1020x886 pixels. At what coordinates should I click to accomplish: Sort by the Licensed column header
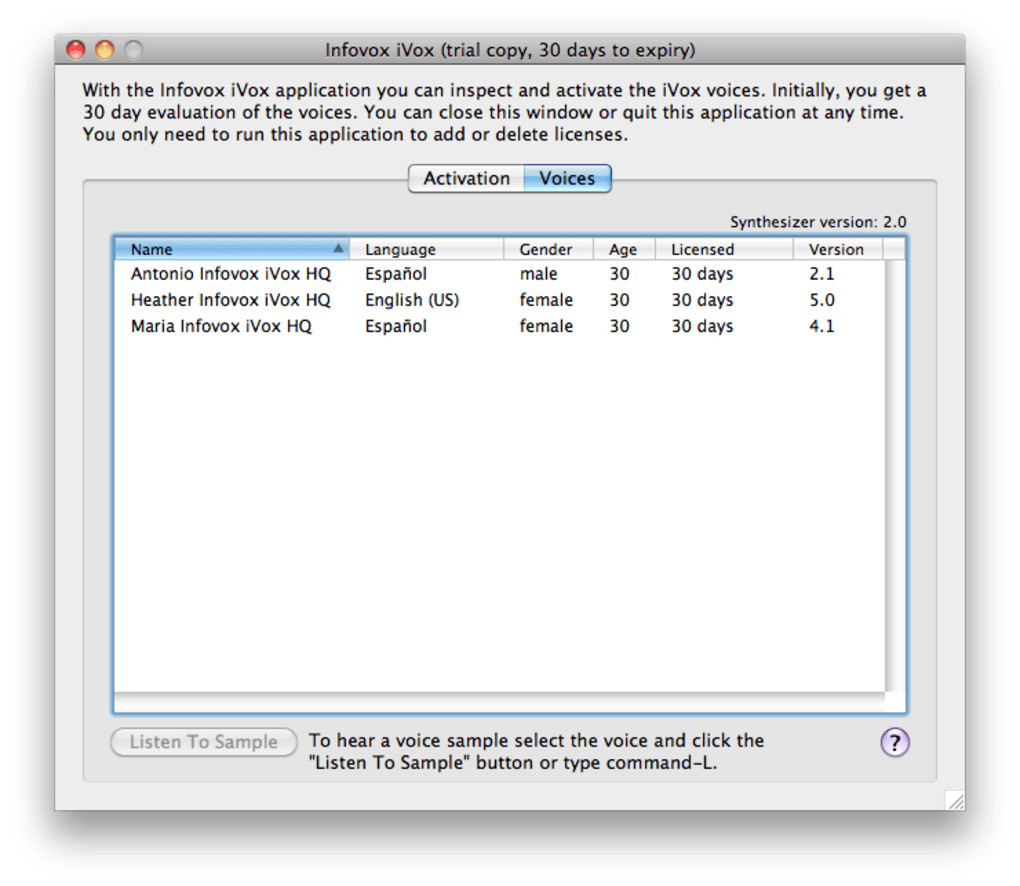click(724, 249)
